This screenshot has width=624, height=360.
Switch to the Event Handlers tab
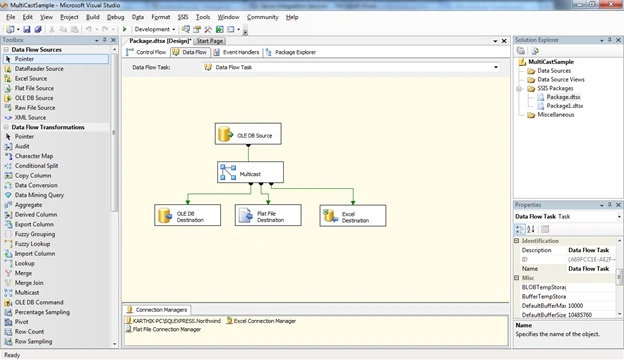236,52
